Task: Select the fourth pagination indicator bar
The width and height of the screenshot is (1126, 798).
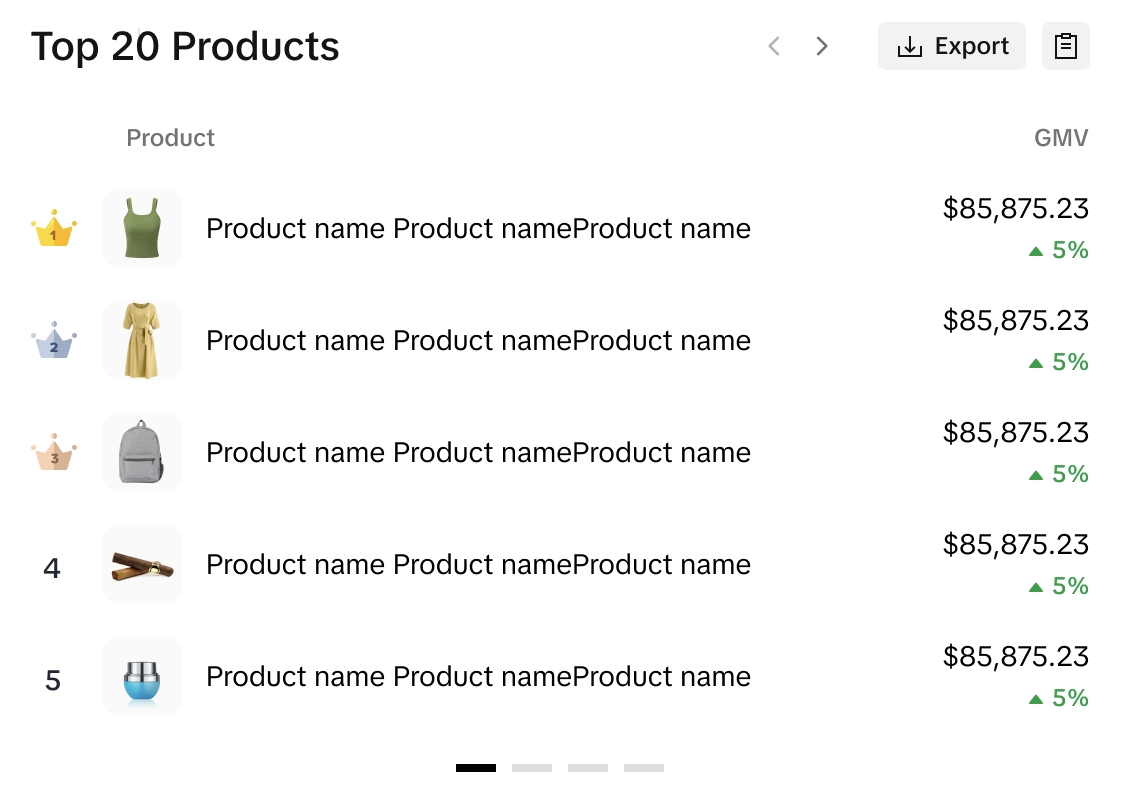Action: coord(644,768)
